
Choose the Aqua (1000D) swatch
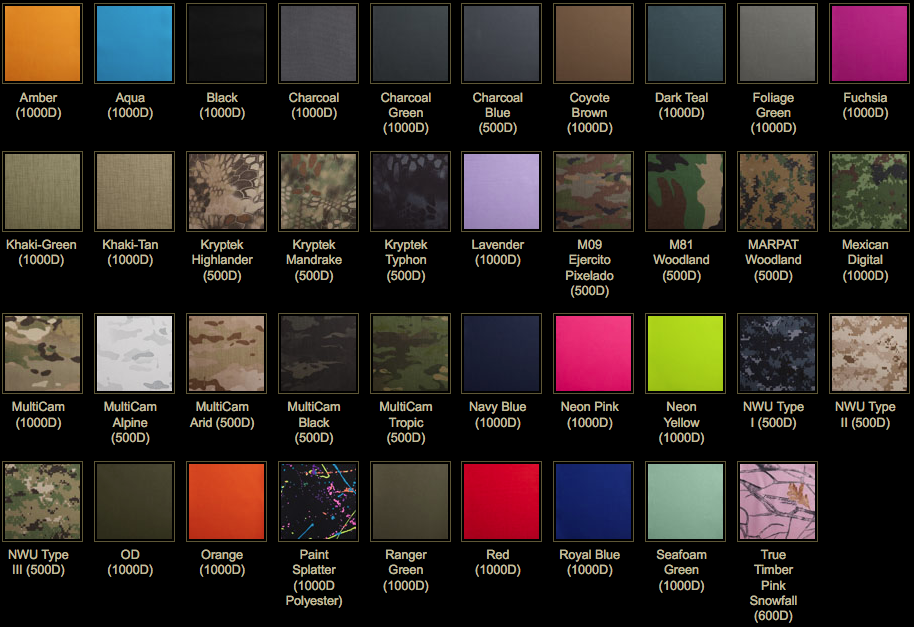coord(134,43)
